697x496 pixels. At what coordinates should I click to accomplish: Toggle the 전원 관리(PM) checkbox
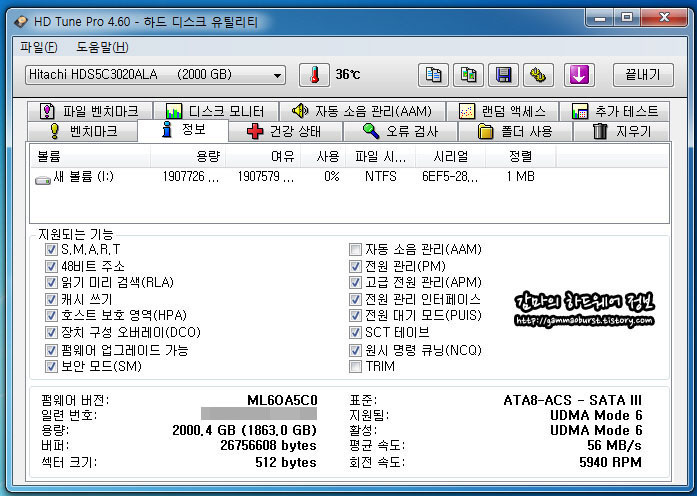355,266
